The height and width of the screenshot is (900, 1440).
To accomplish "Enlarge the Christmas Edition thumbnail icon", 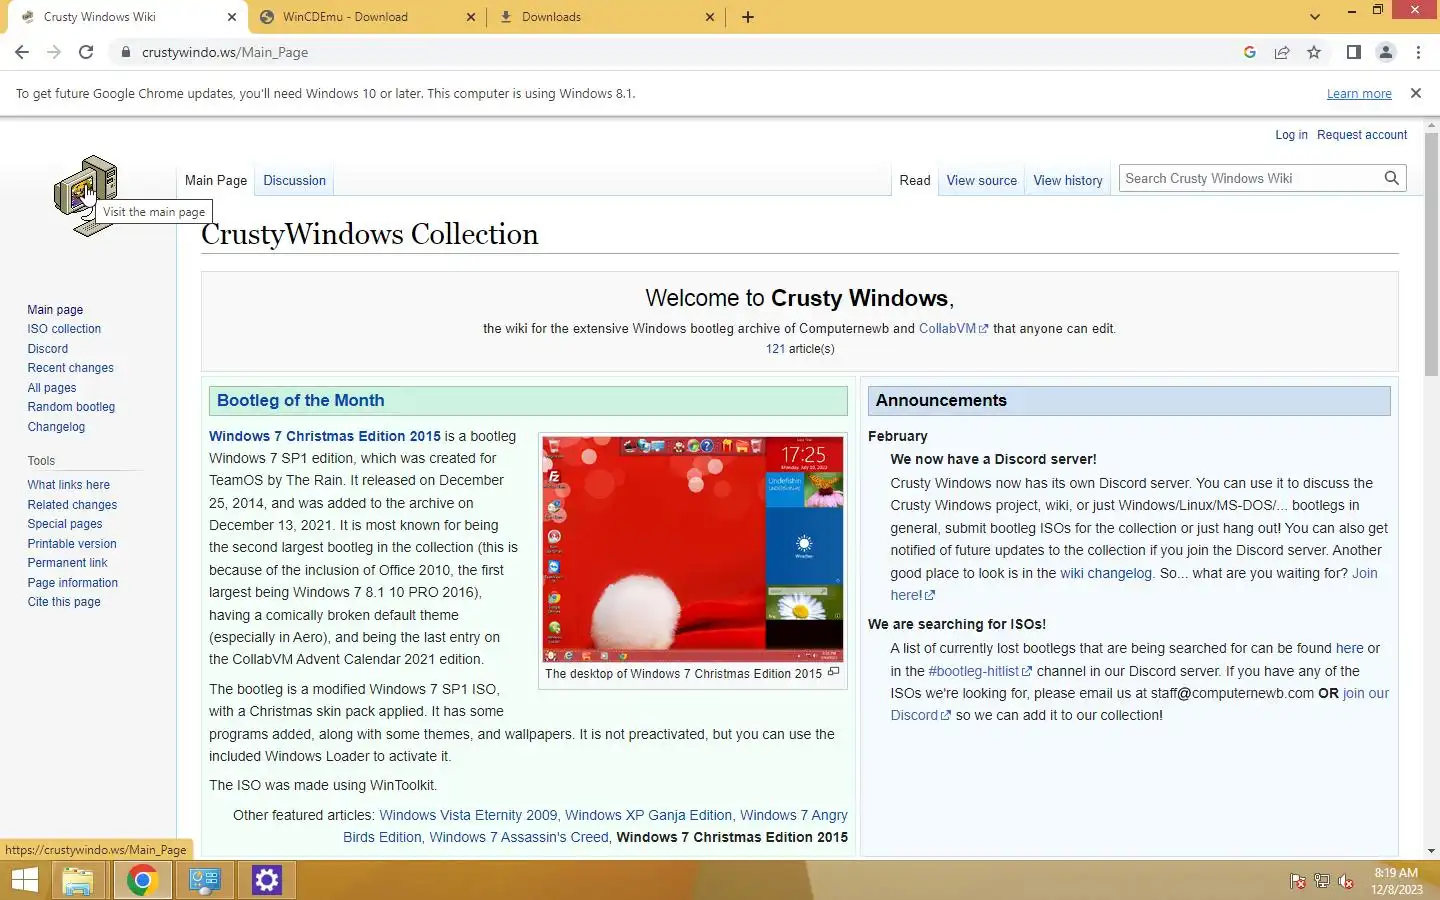I will pyautogui.click(x=833, y=672).
